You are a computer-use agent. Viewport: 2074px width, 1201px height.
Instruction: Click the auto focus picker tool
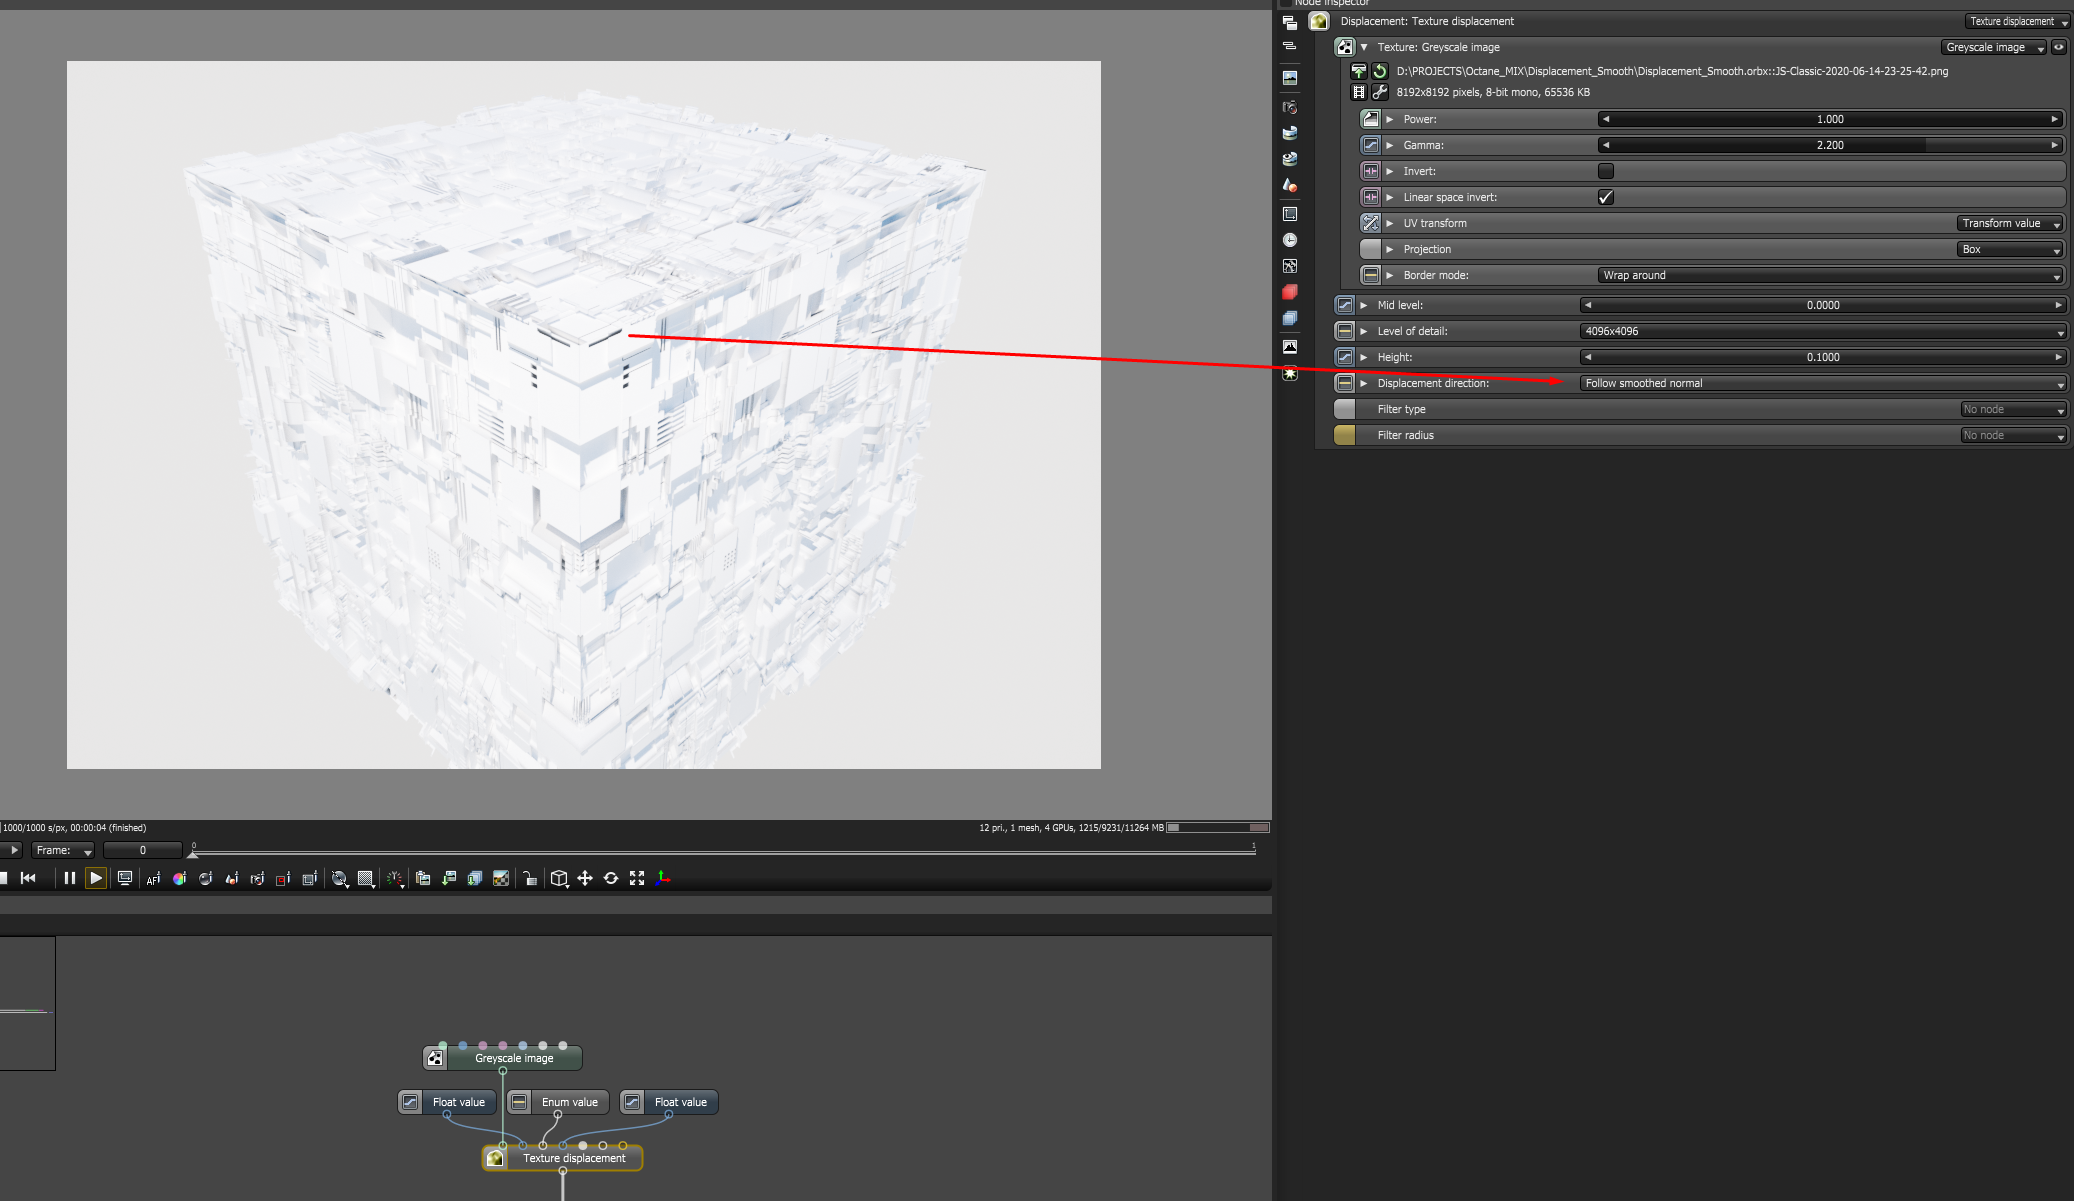[152, 878]
